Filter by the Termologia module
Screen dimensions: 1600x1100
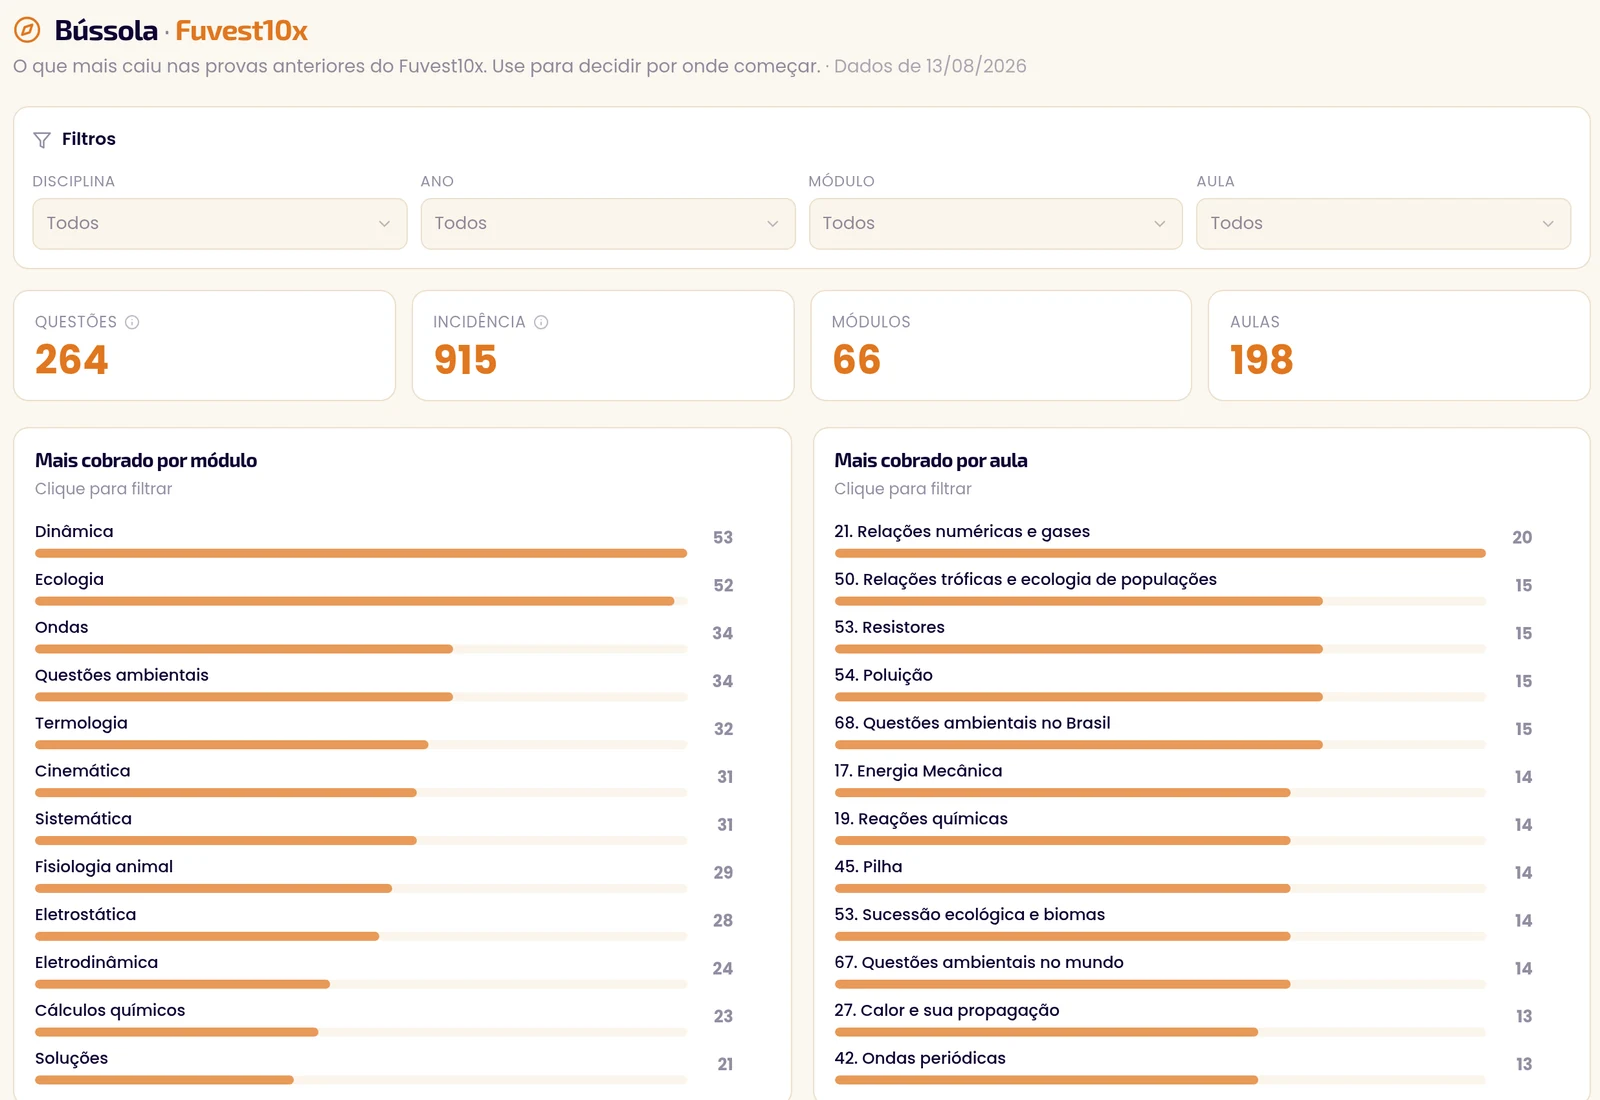384,731
